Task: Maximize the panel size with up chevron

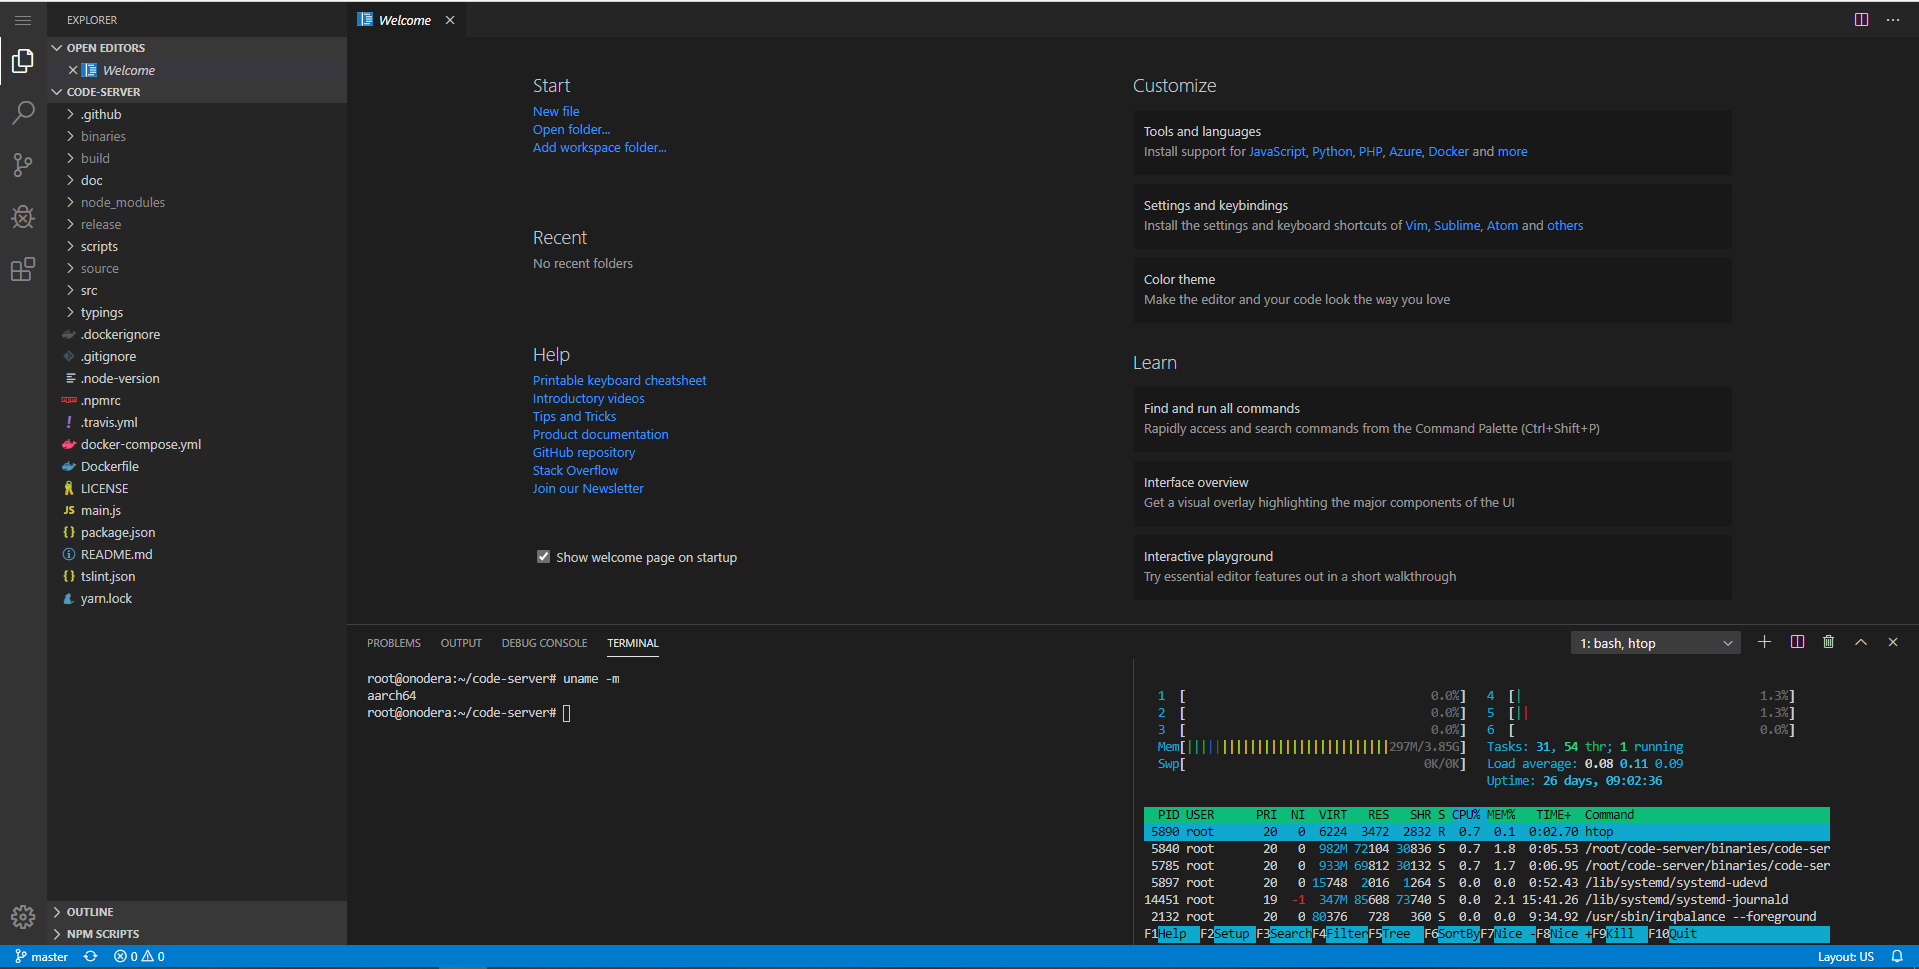Action: pos(1861,642)
